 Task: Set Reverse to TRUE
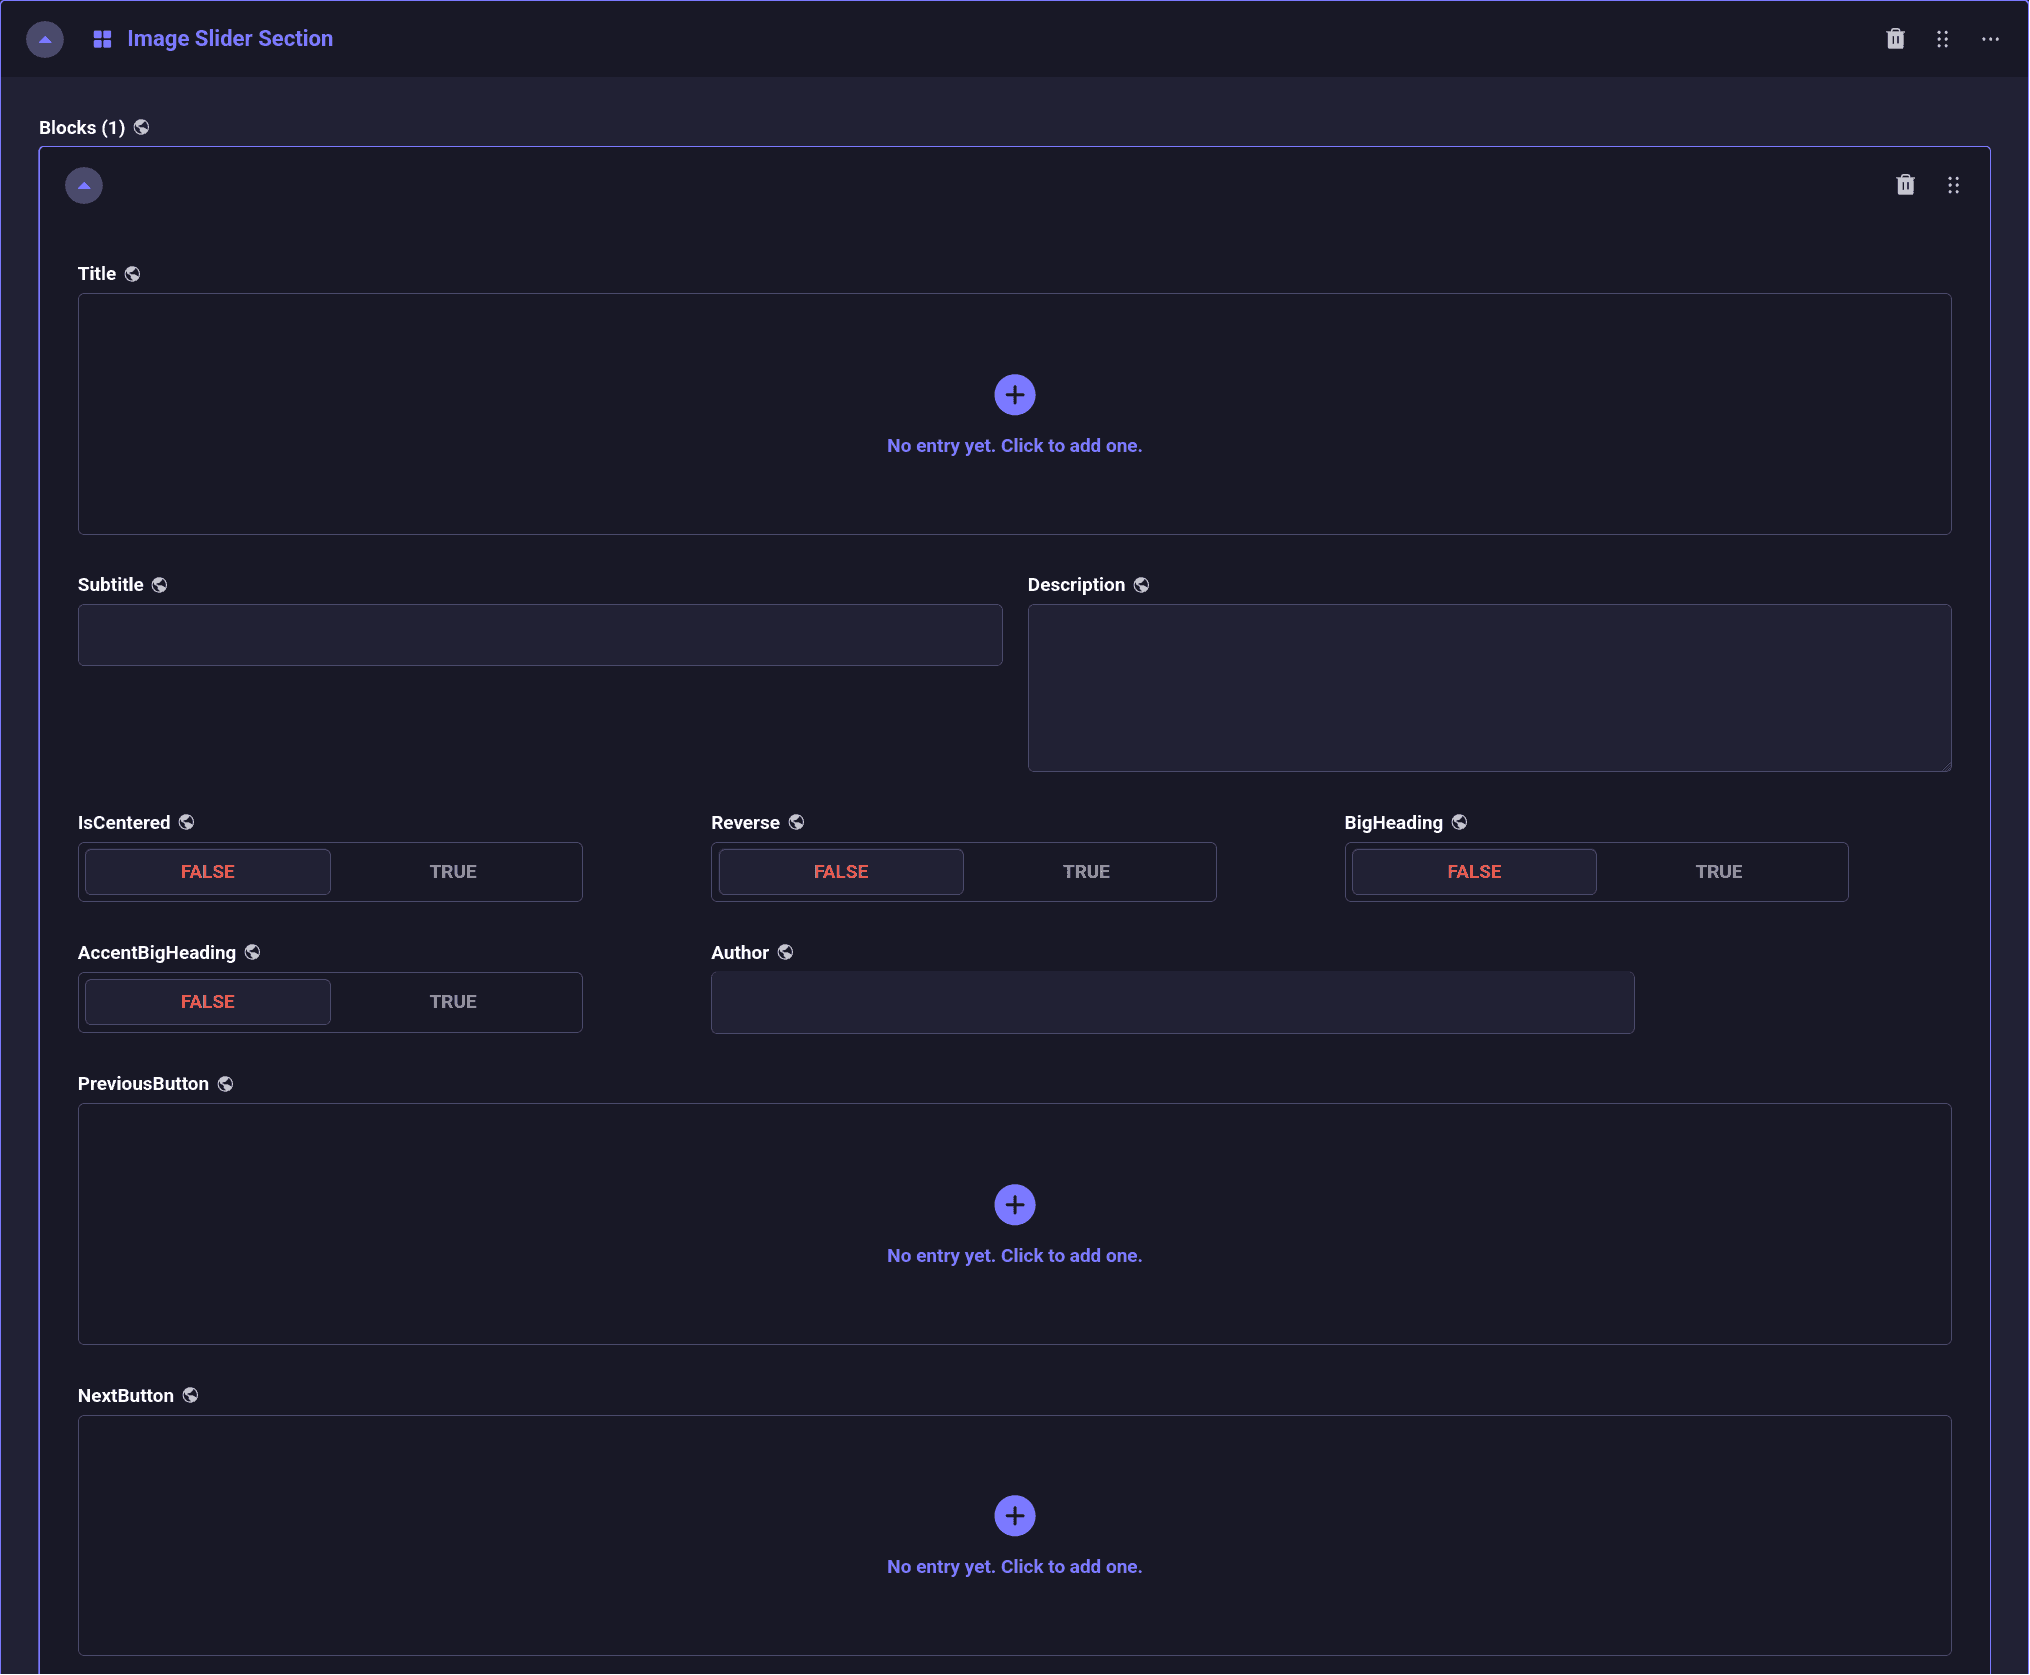(1086, 872)
